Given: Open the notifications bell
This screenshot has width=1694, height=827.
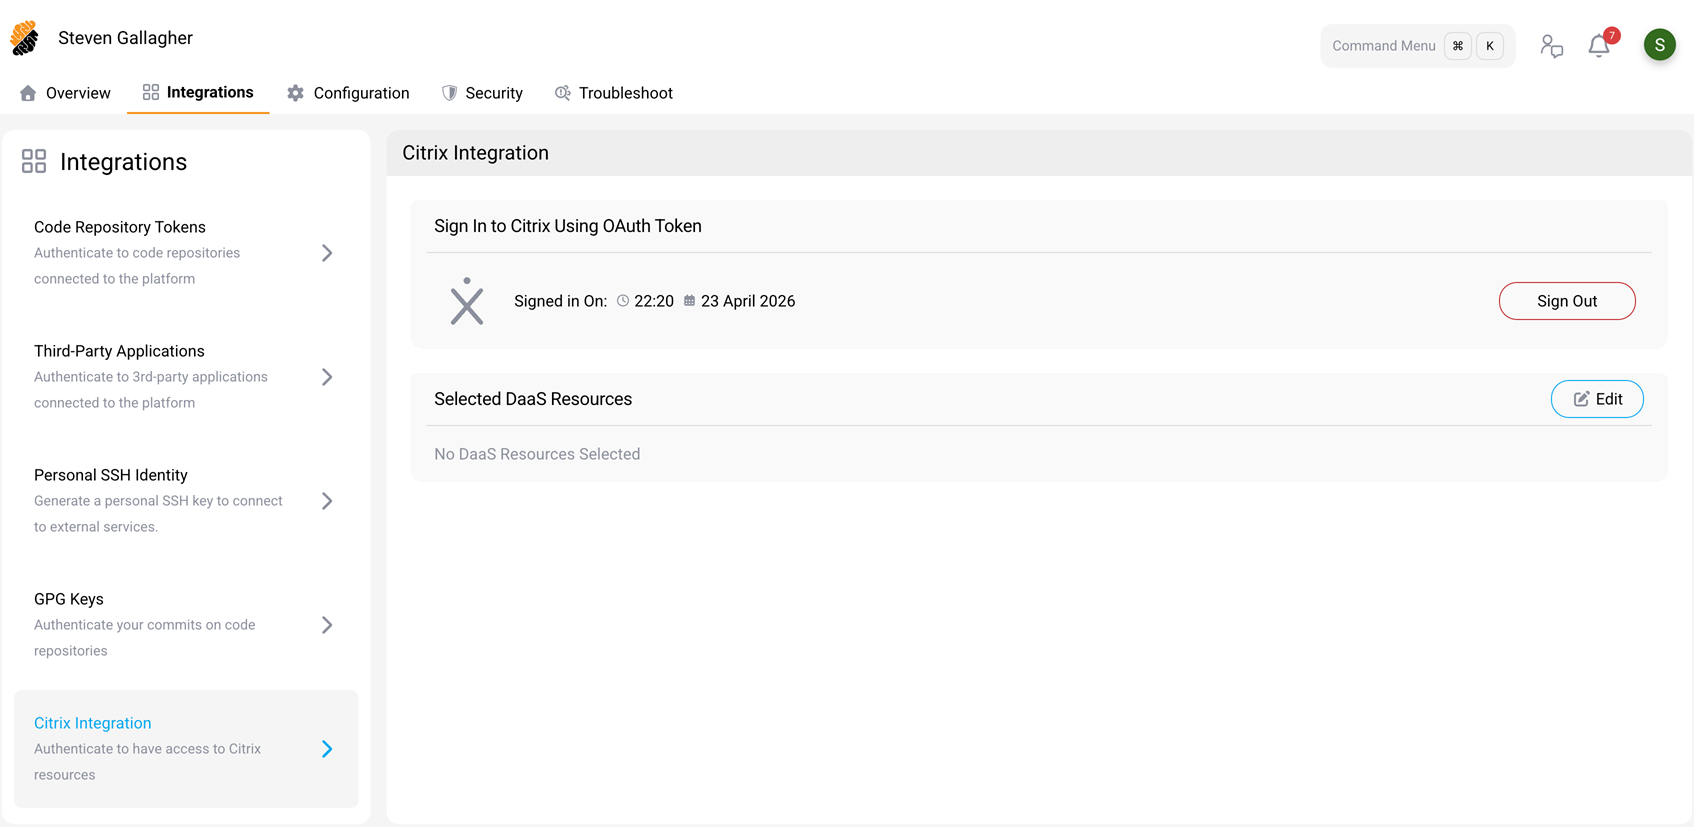Looking at the screenshot, I should [x=1598, y=46].
